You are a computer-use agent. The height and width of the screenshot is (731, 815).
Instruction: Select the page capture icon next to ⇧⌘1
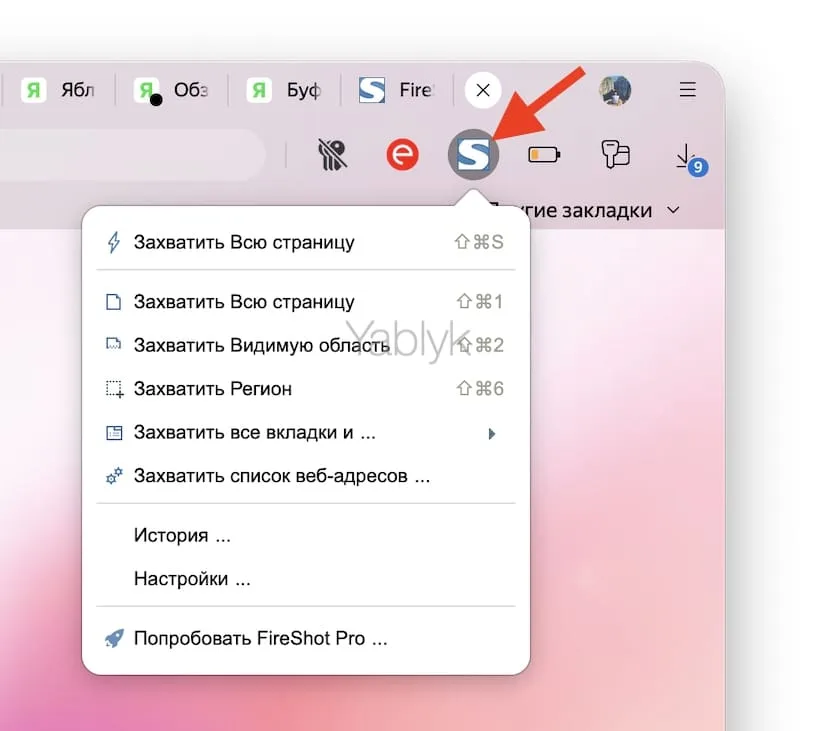pyautogui.click(x=113, y=301)
